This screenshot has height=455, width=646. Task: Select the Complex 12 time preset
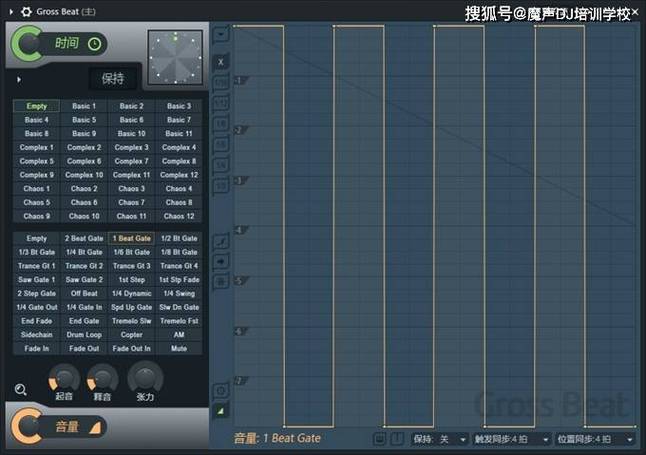pyautogui.click(x=179, y=175)
